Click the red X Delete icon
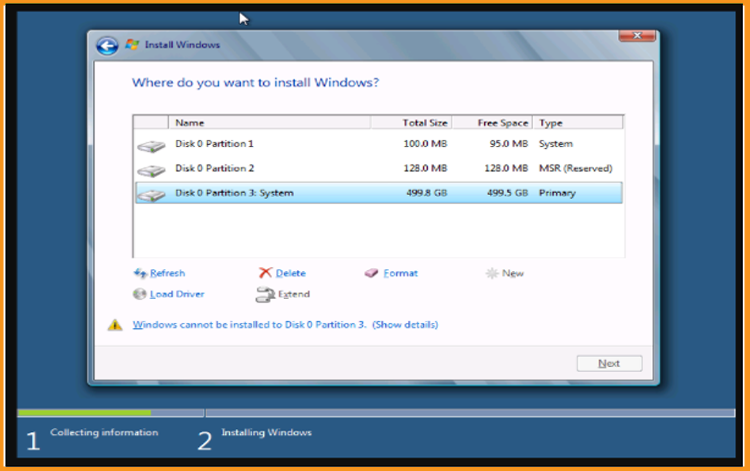 (x=265, y=273)
